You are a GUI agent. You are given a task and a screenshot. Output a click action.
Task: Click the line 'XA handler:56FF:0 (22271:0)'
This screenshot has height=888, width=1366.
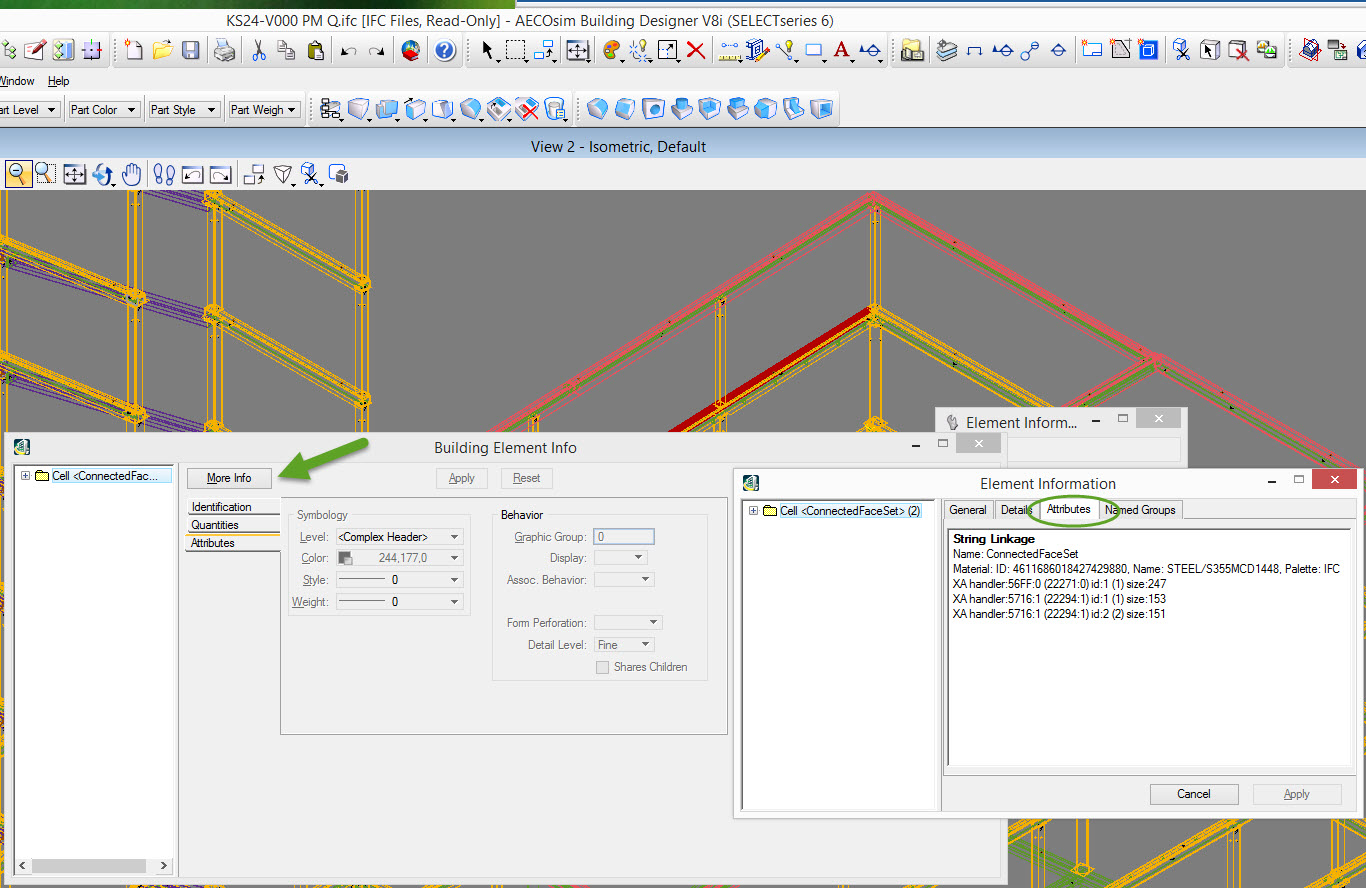[1060, 584]
